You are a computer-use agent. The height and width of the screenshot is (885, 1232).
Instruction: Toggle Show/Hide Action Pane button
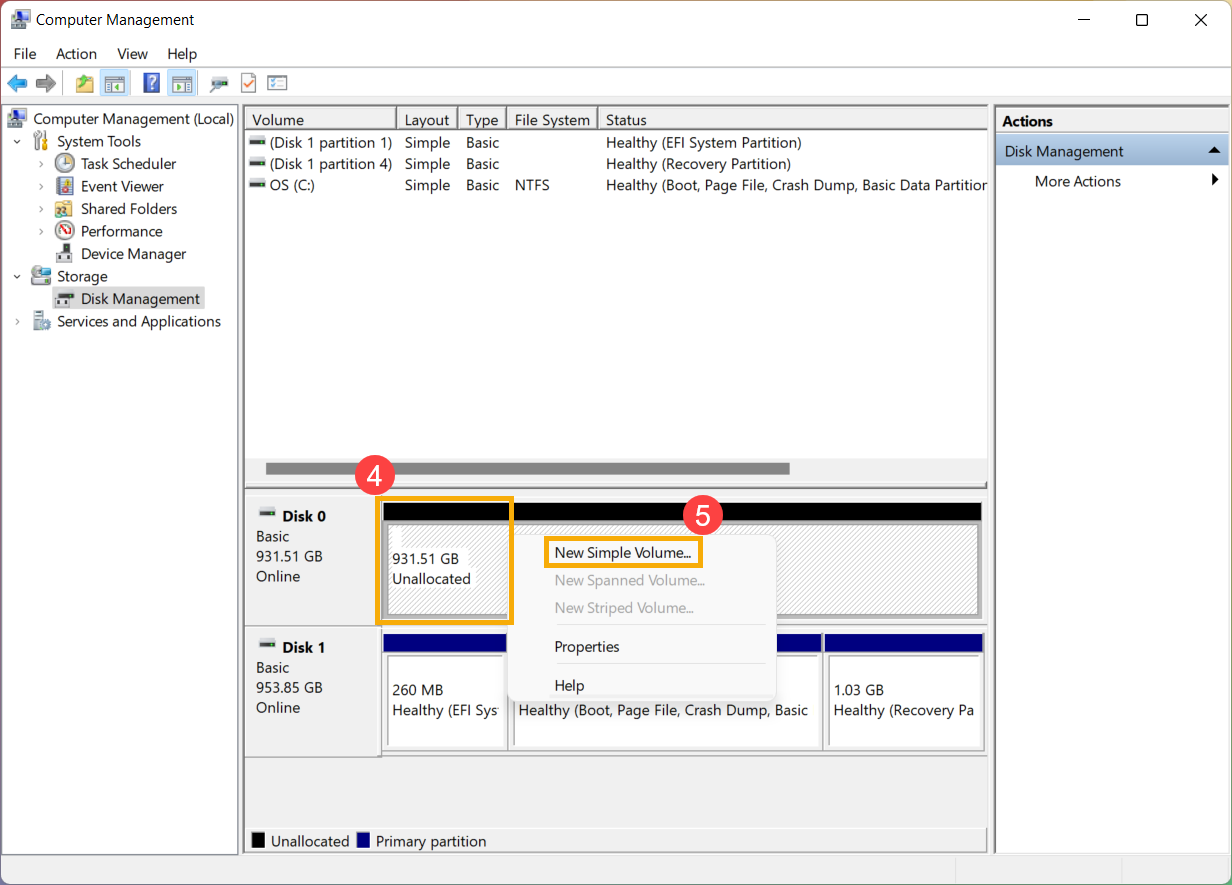[x=181, y=84]
